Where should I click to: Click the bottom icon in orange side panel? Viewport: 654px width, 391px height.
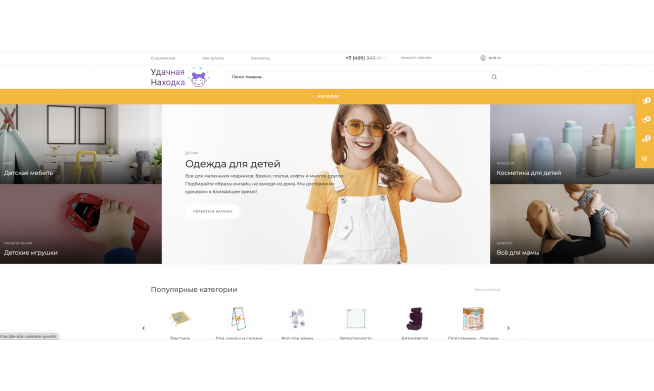tap(645, 159)
